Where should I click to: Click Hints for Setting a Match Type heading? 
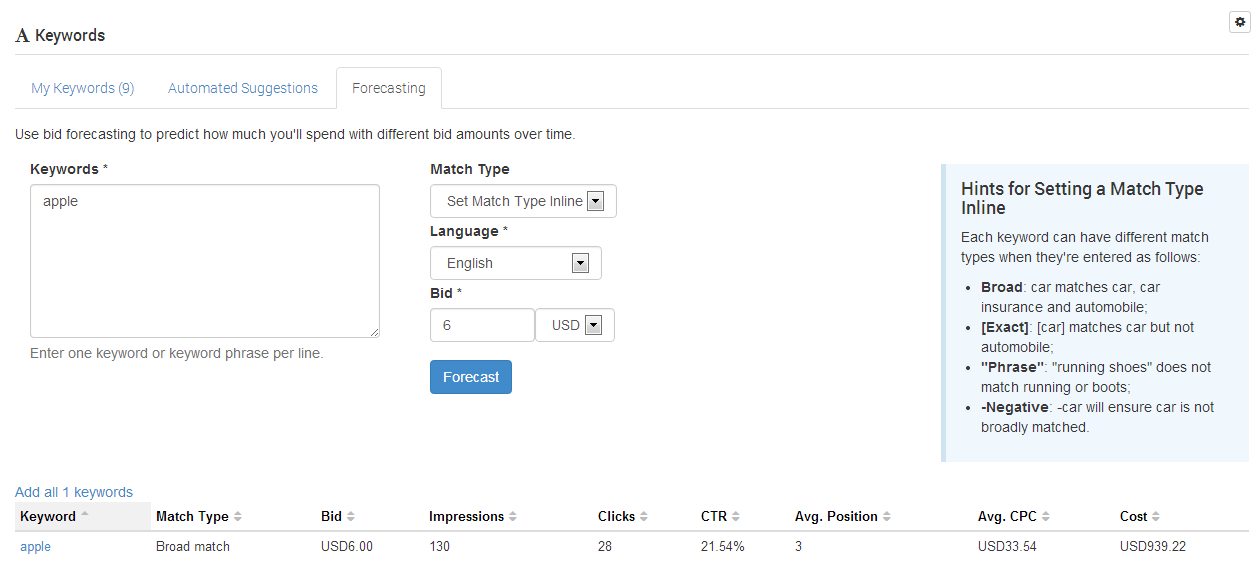1082,198
